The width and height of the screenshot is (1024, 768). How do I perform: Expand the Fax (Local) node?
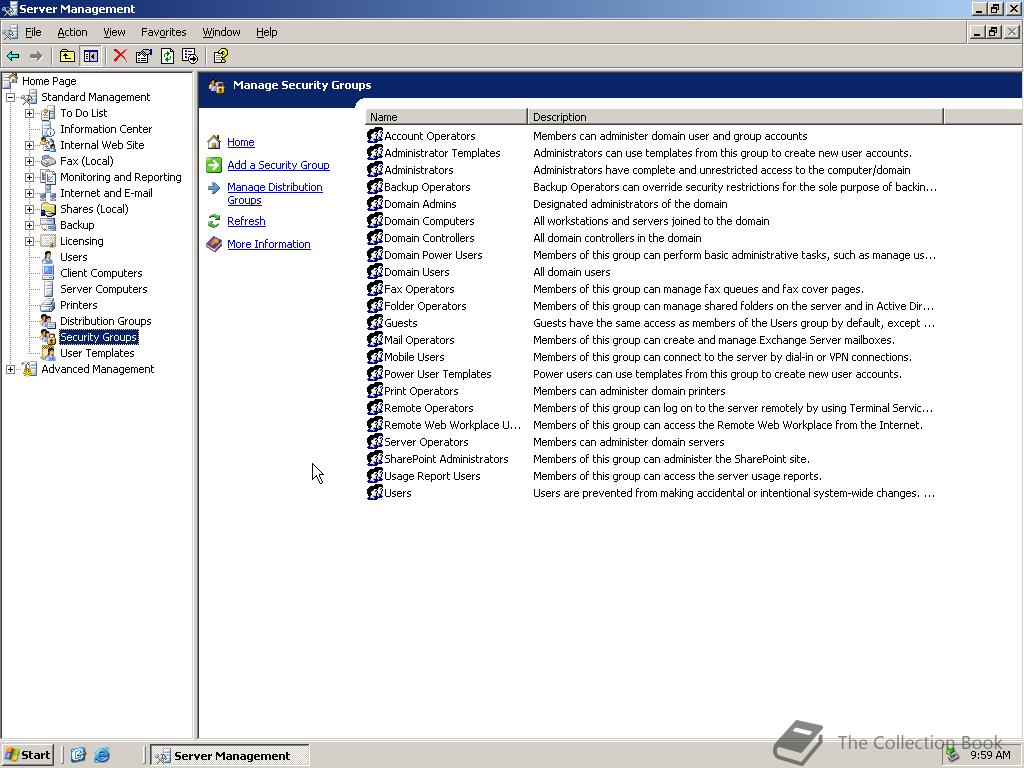29,161
